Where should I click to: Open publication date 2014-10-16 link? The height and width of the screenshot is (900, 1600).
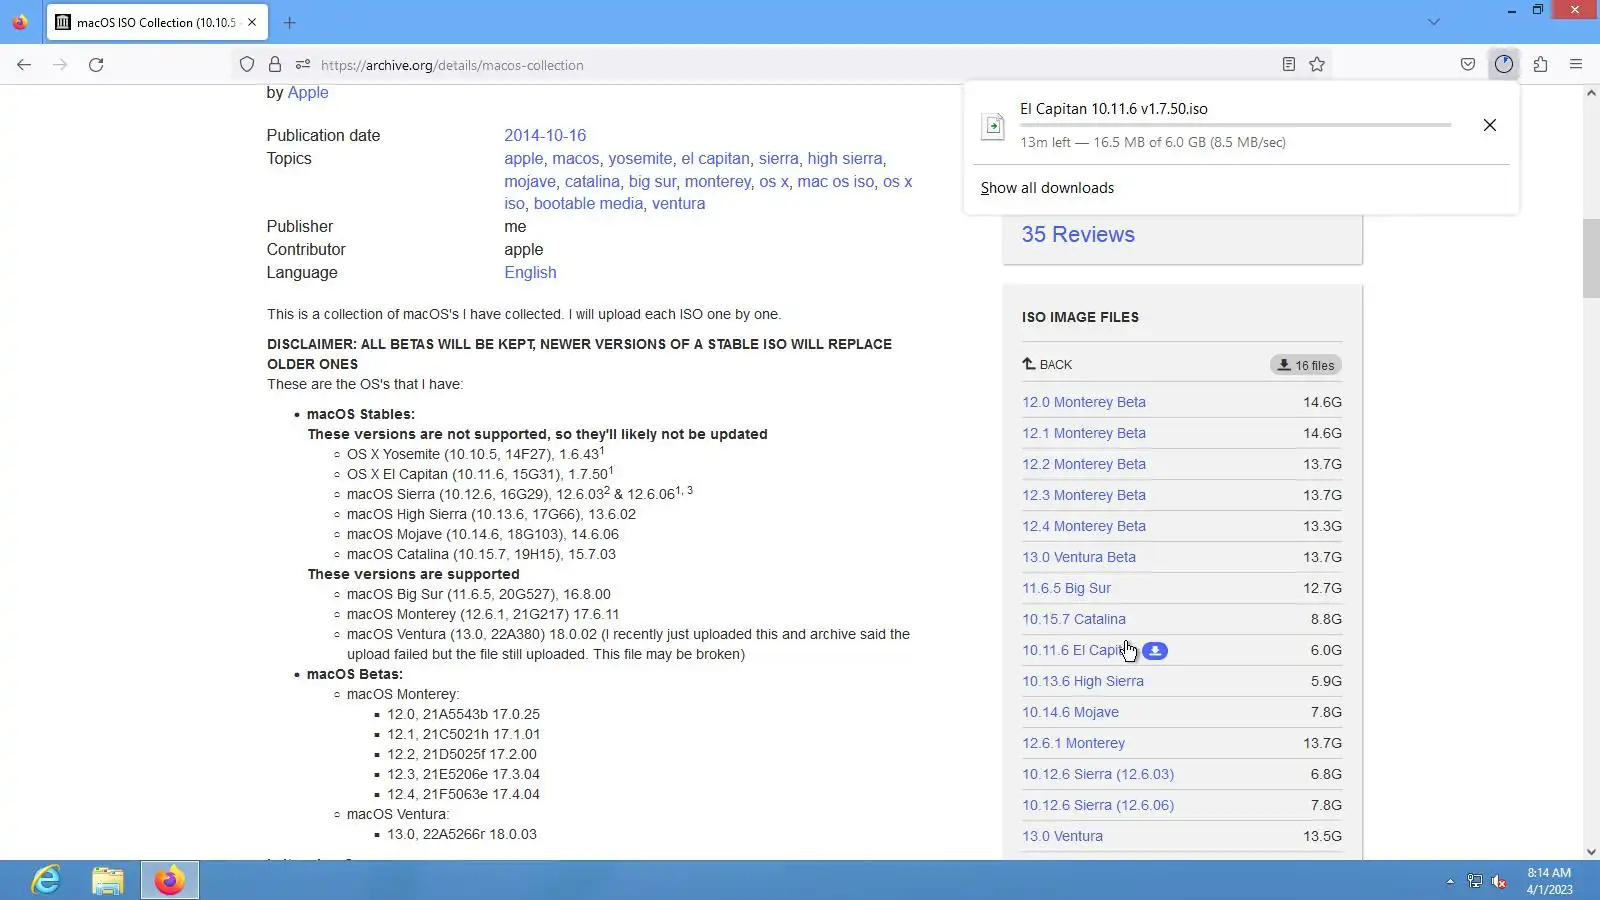coord(545,135)
